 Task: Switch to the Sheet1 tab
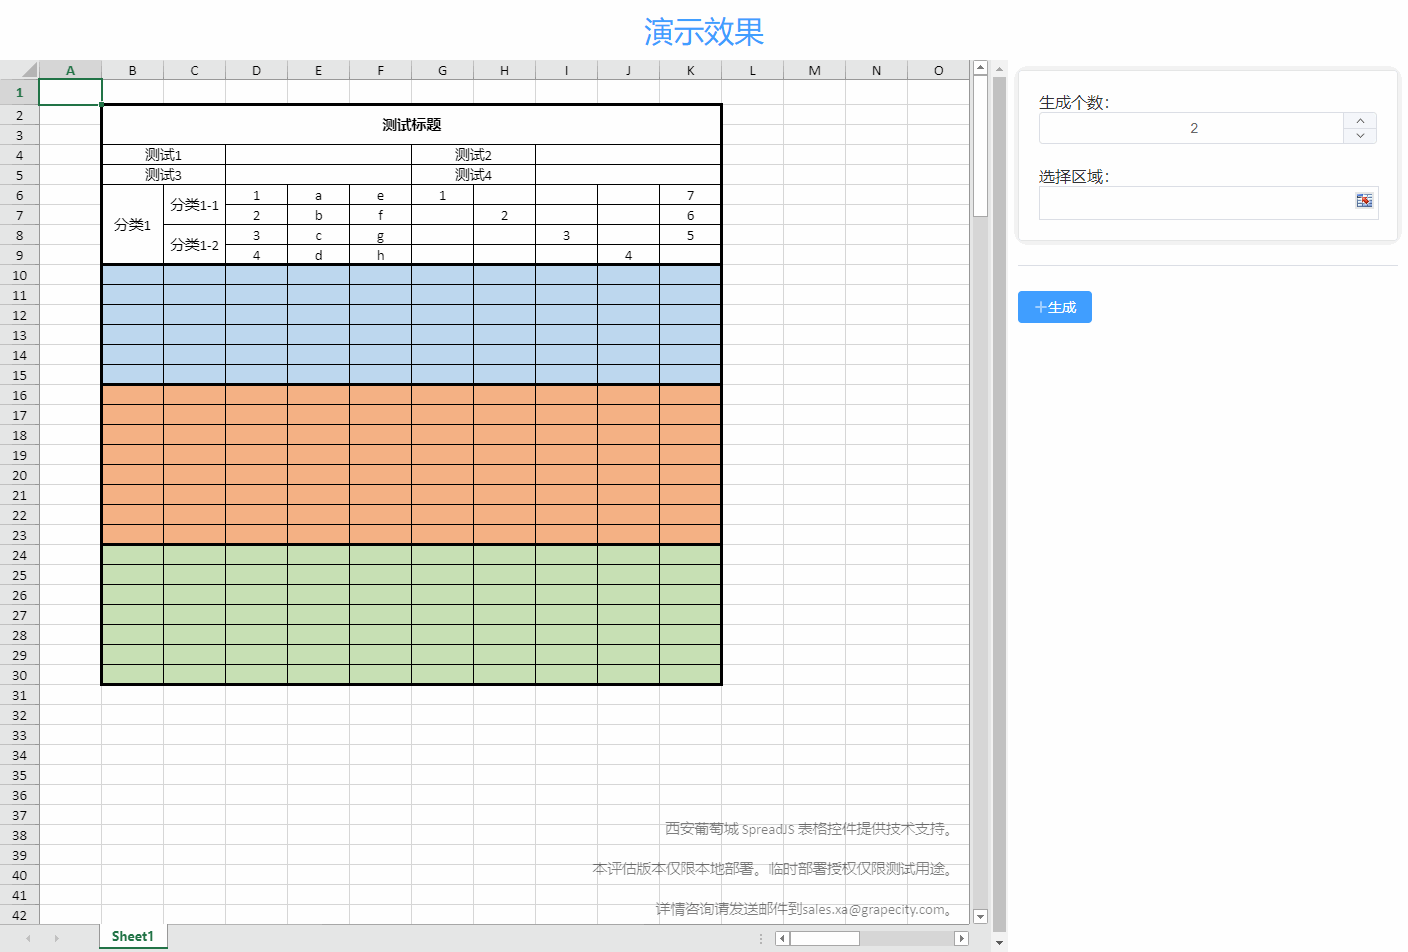point(131,936)
